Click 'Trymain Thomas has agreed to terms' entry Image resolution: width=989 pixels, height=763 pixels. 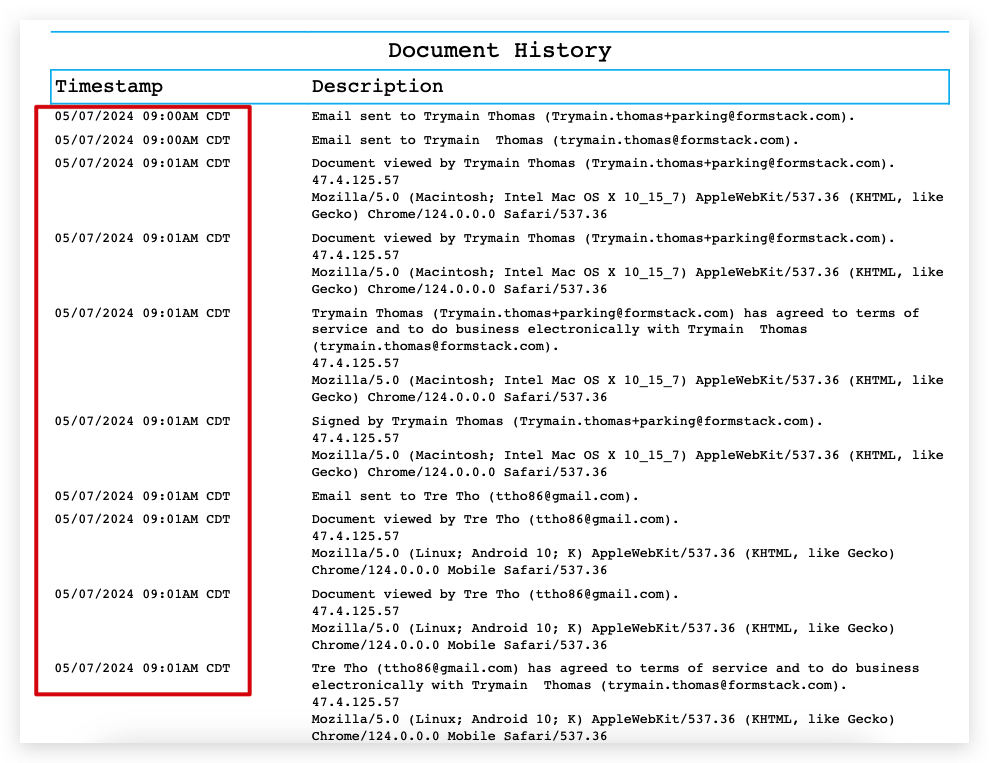tap(615, 313)
